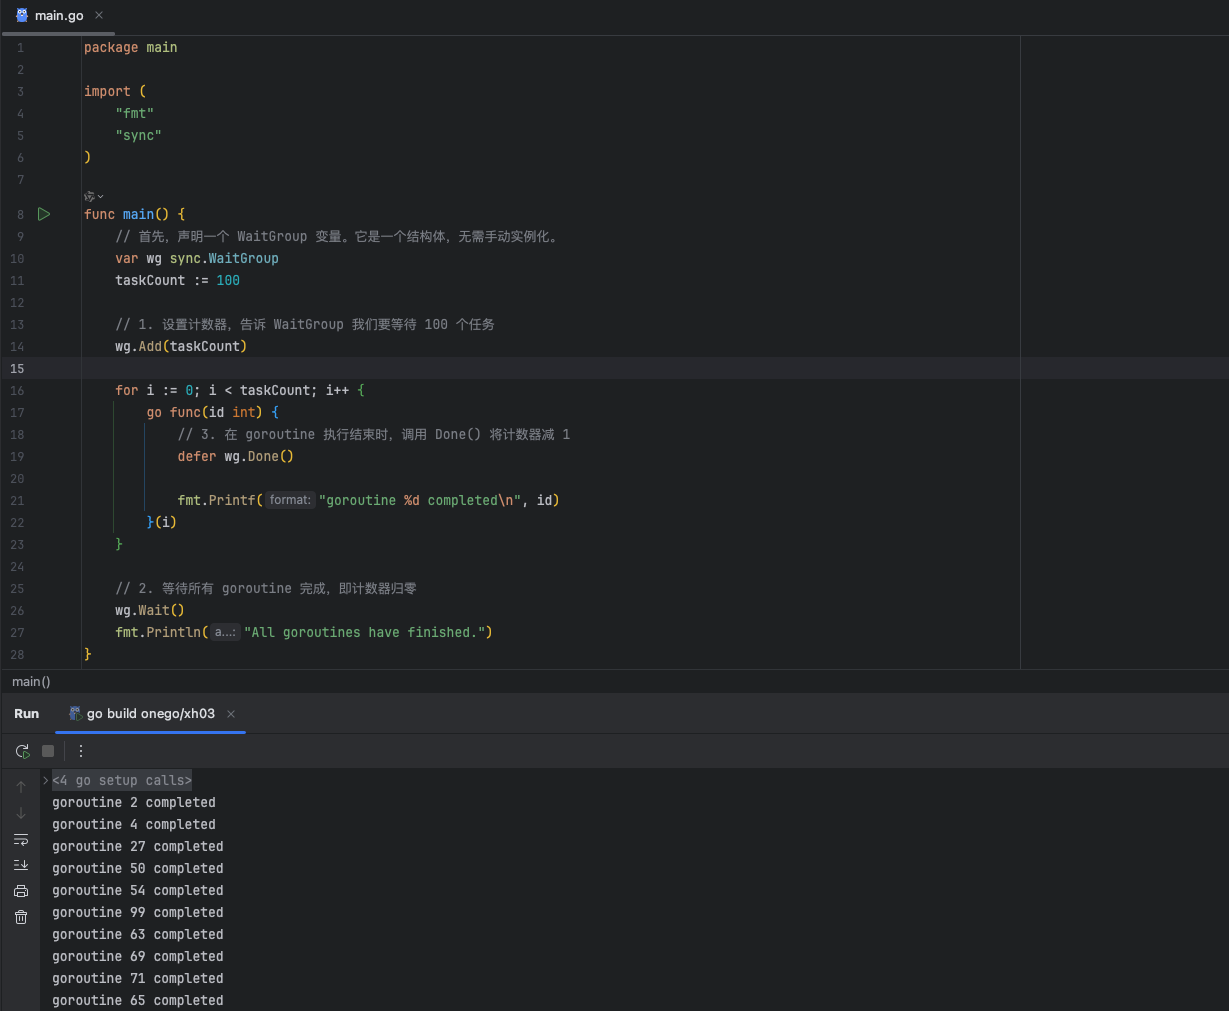
Task: Click defer wg.Done() statement
Action: coord(236,456)
